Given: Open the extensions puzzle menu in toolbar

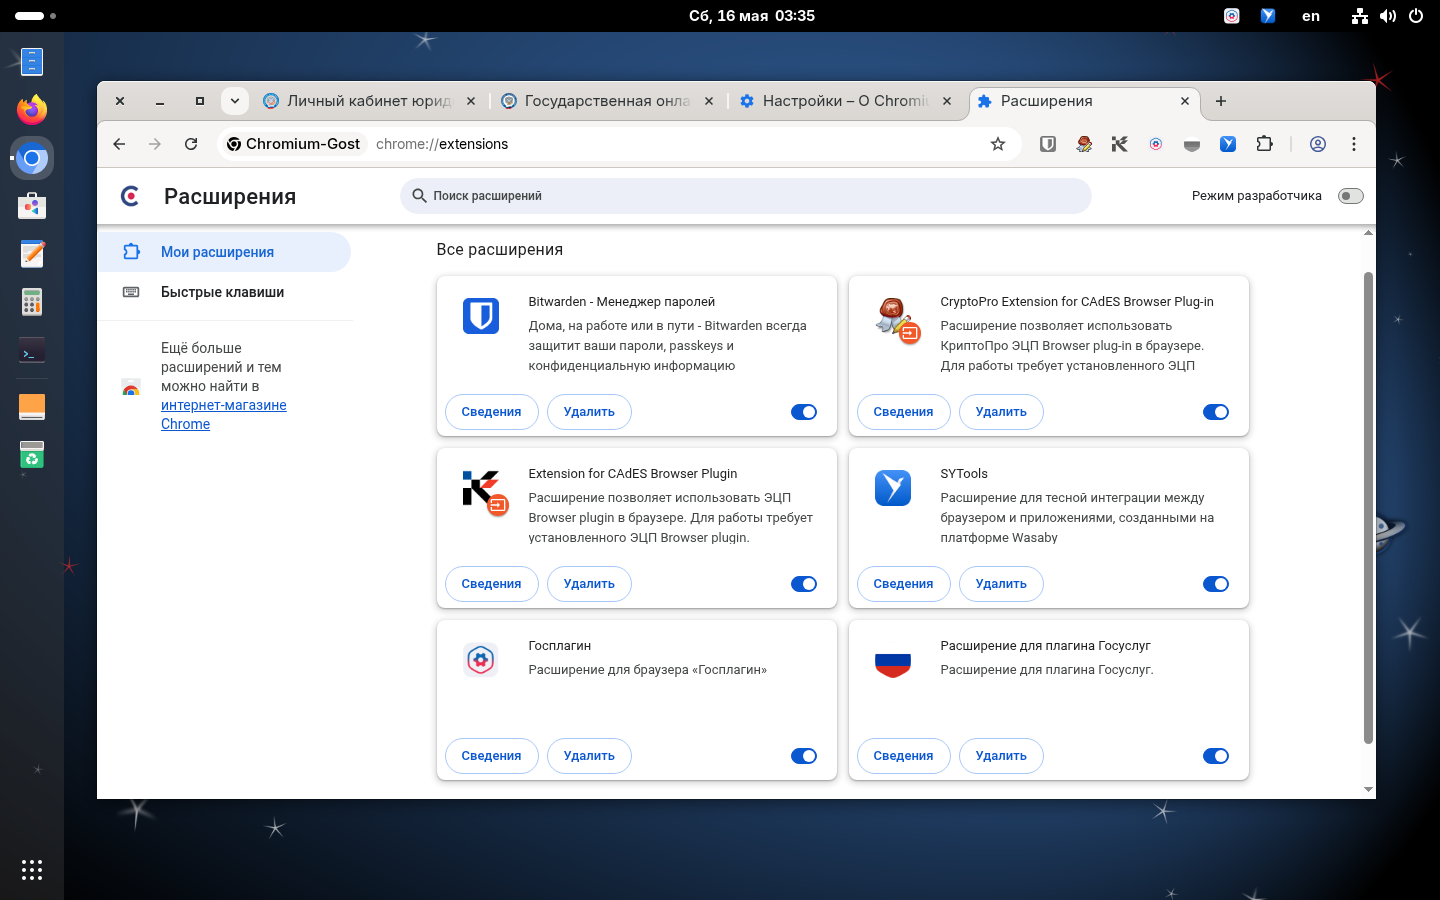Looking at the screenshot, I should click(1264, 144).
